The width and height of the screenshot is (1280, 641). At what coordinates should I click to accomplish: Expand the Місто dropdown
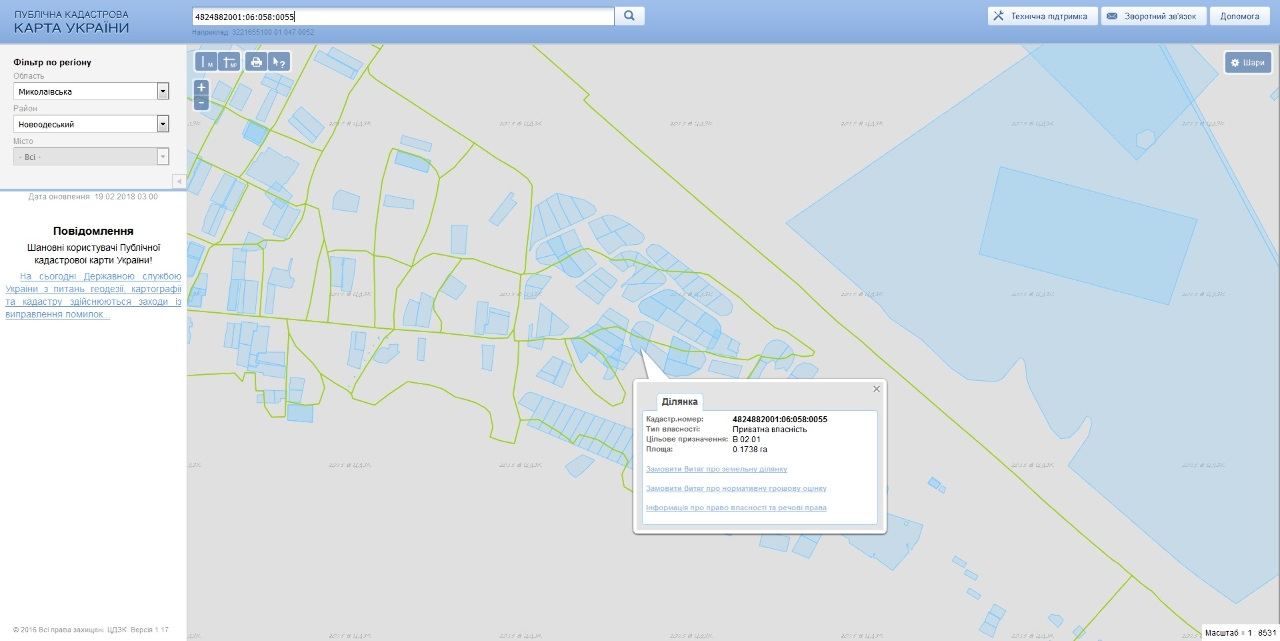162,157
